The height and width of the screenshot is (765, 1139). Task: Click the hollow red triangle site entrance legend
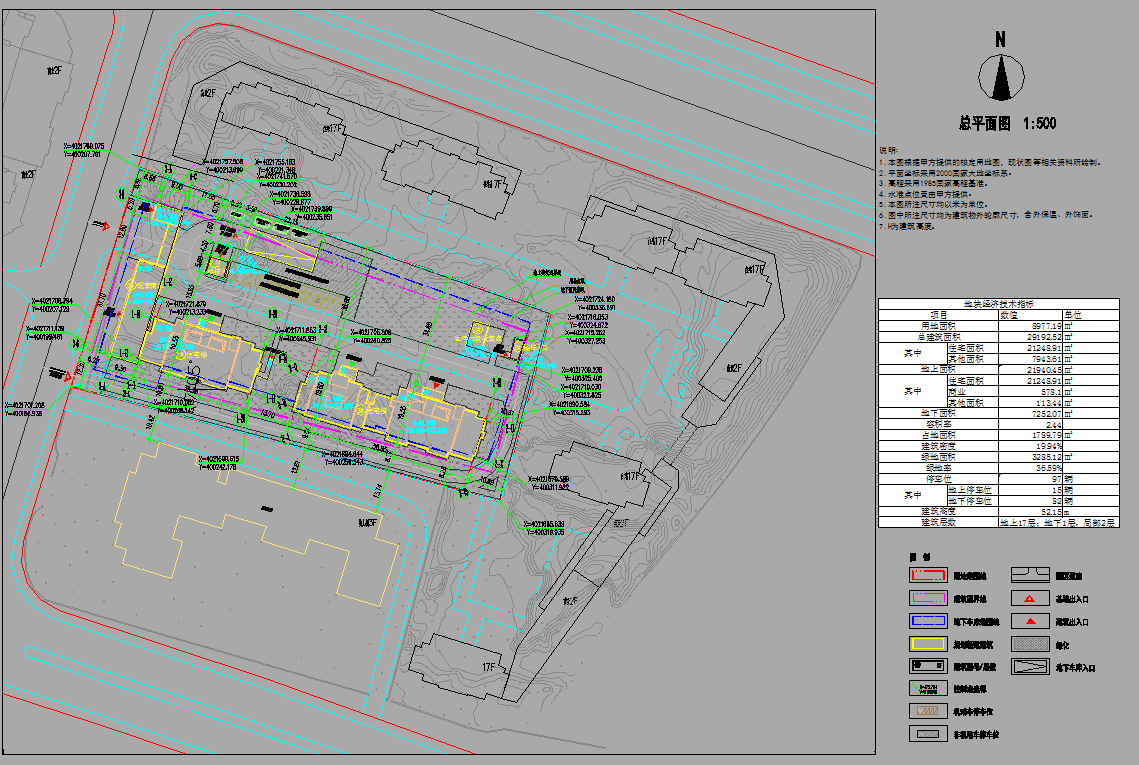click(x=1030, y=599)
